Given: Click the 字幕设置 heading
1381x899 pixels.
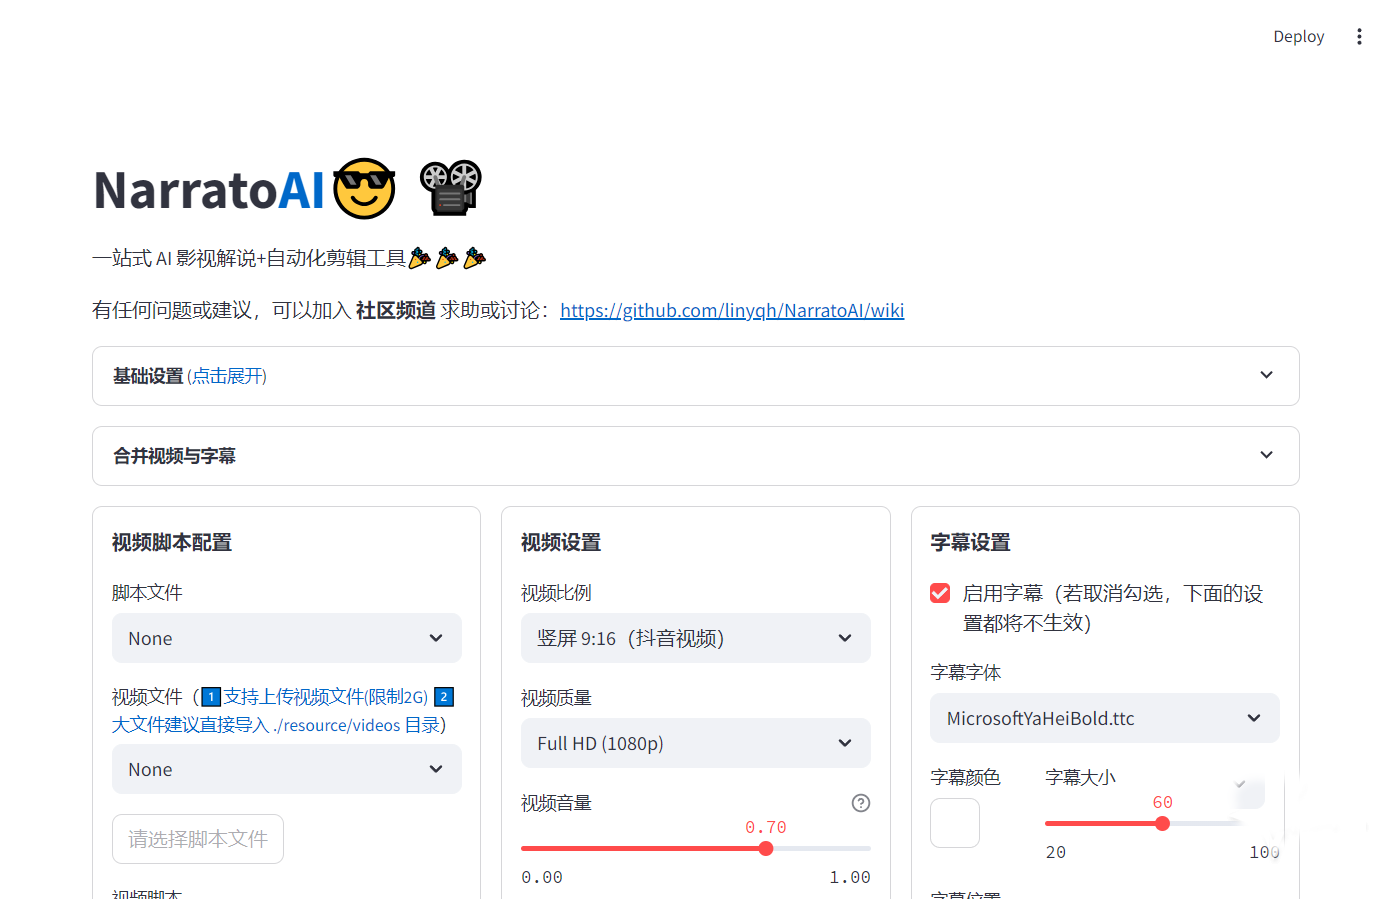Looking at the screenshot, I should [x=970, y=542].
